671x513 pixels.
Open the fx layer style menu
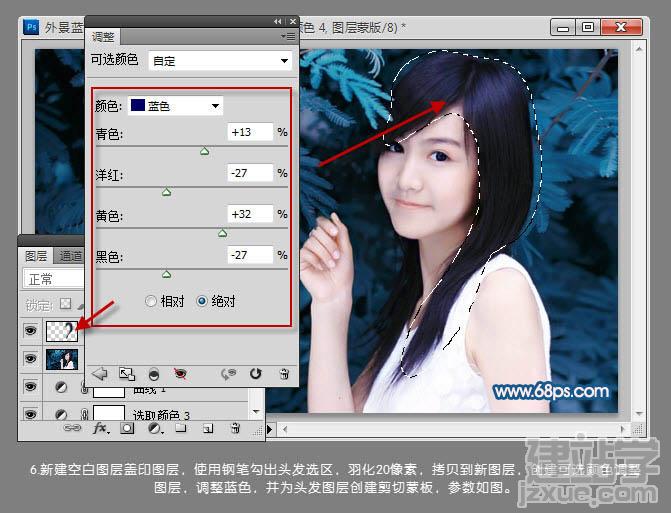100,428
